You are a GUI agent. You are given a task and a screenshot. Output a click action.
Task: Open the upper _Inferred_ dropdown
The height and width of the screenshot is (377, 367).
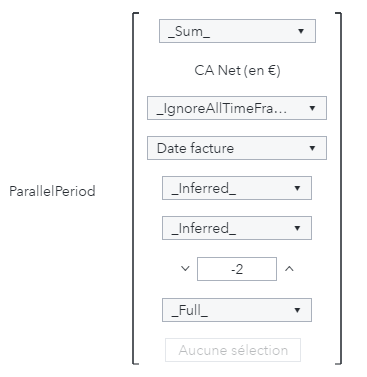[x=237, y=188]
